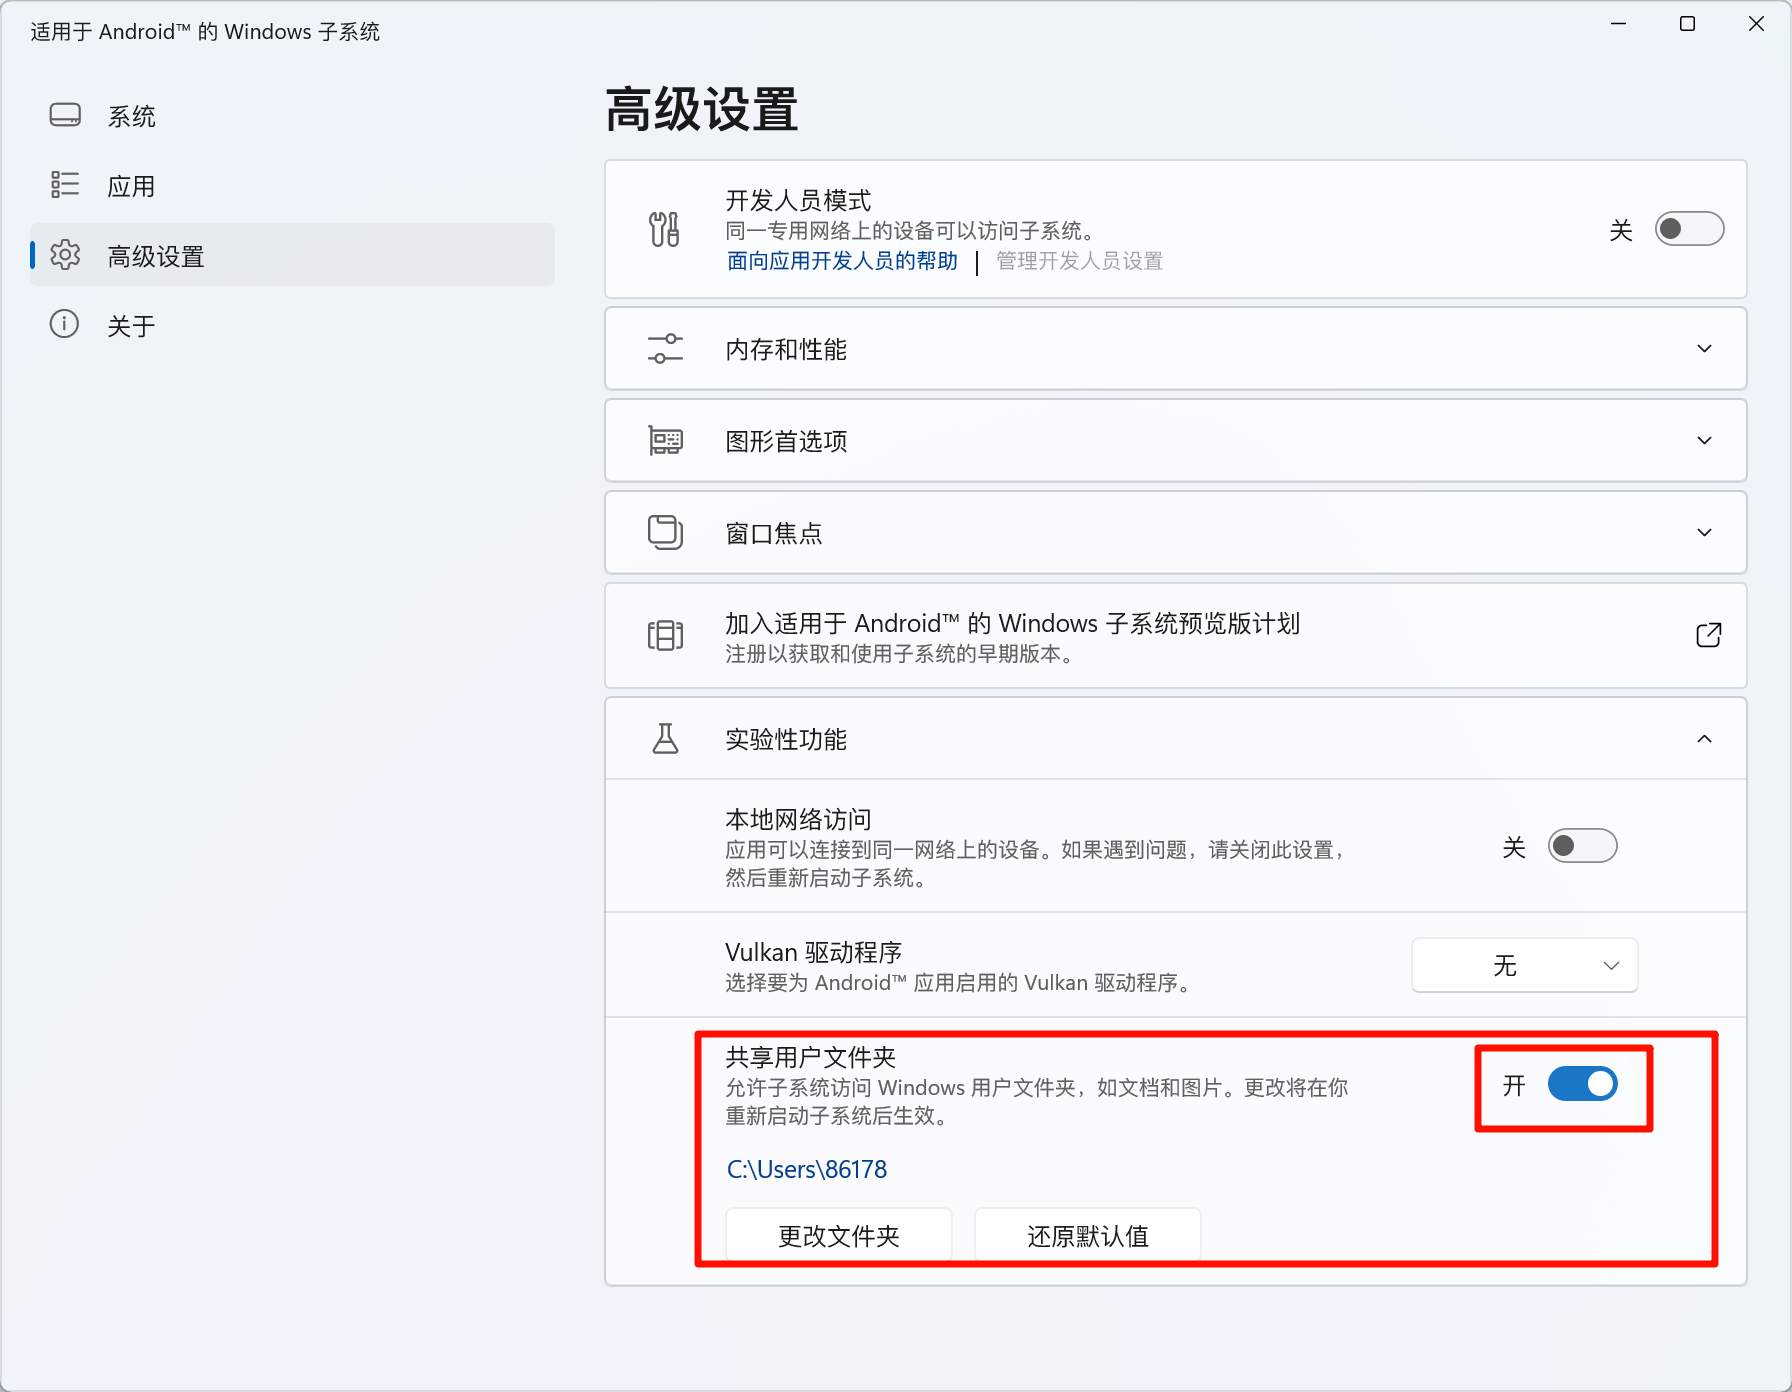Click the 更改文件夹 button
Screen dimensions: 1792x1392
[x=838, y=1236]
